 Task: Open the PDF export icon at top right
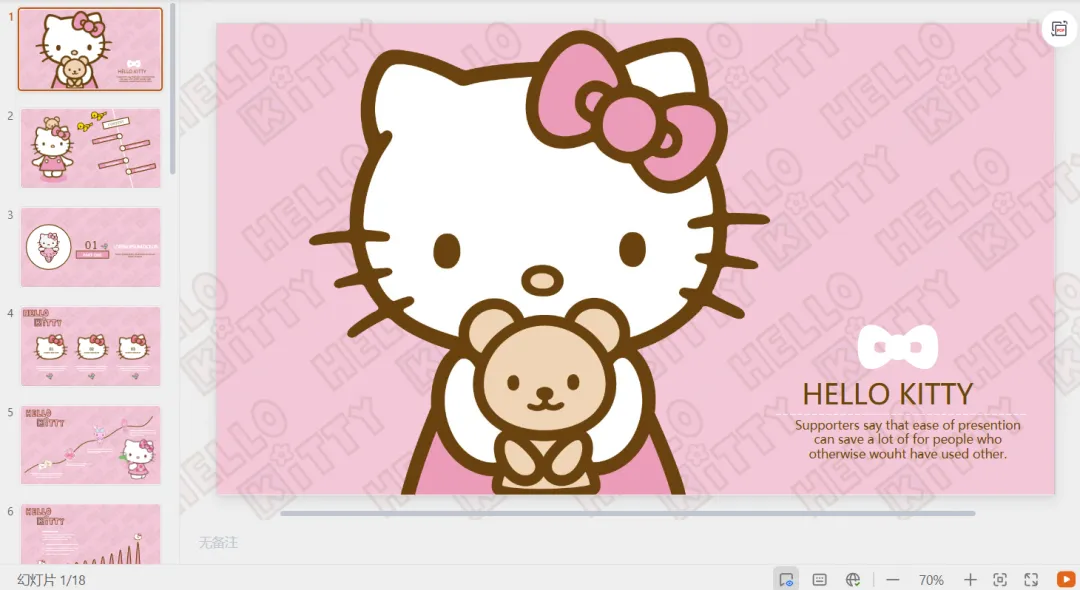point(1059,29)
